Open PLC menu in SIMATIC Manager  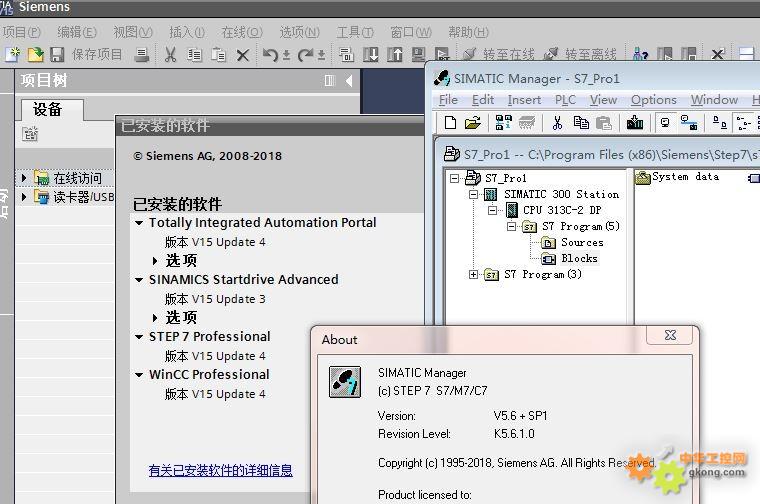(565, 100)
